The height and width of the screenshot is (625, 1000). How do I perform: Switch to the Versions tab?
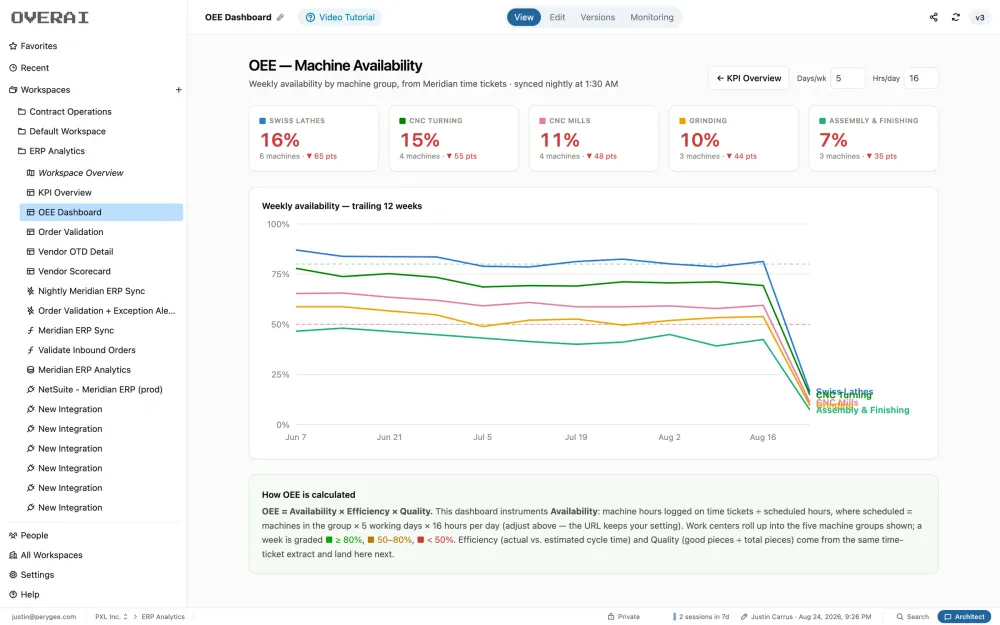598,17
